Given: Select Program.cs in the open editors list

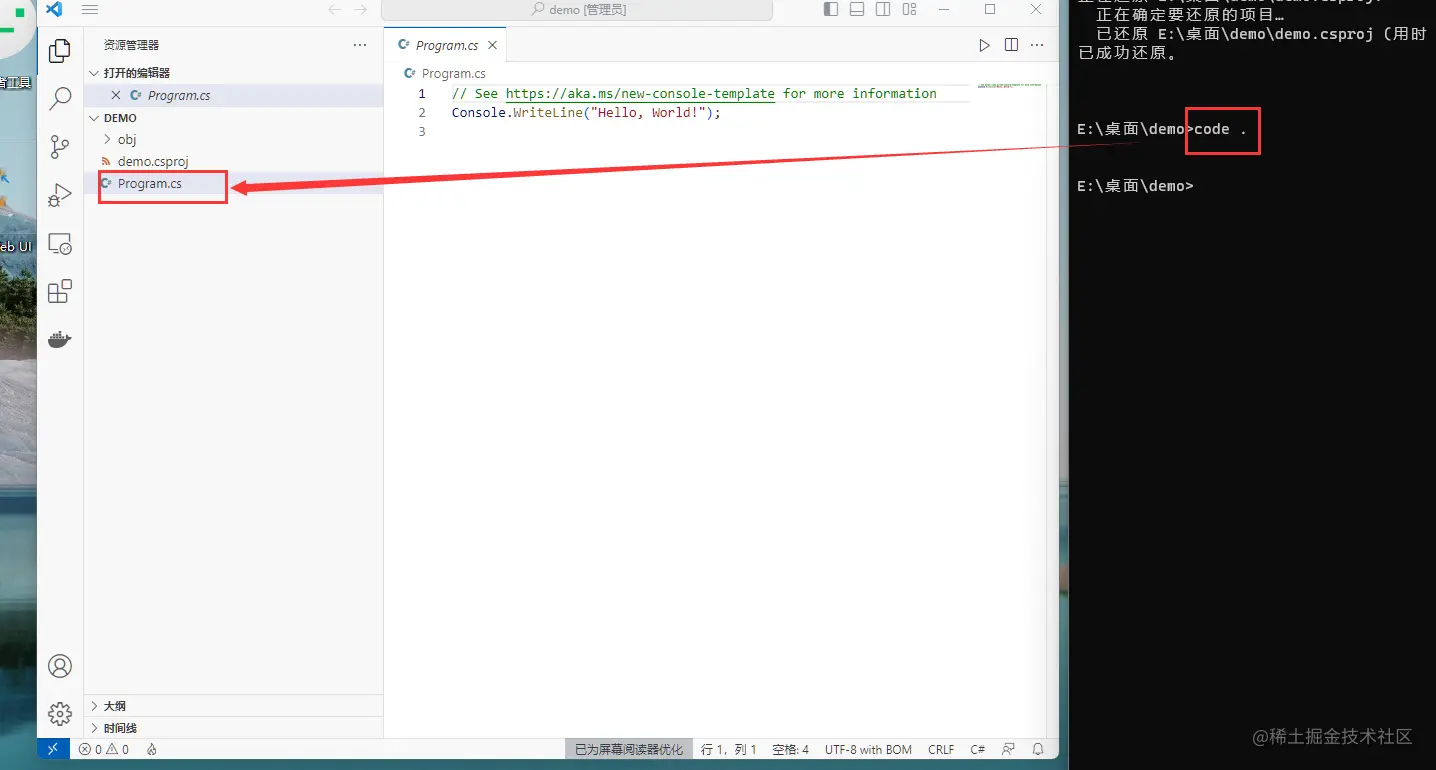Looking at the screenshot, I should [179, 96].
